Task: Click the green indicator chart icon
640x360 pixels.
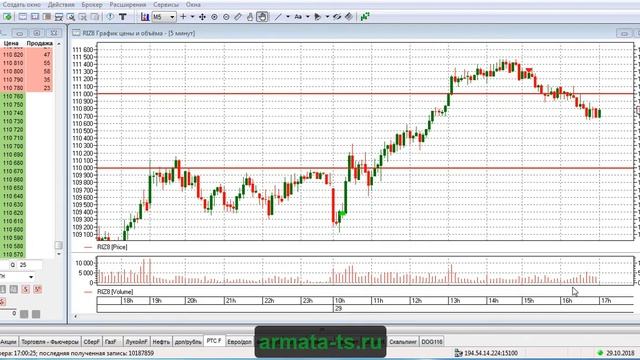Action: 365,17
